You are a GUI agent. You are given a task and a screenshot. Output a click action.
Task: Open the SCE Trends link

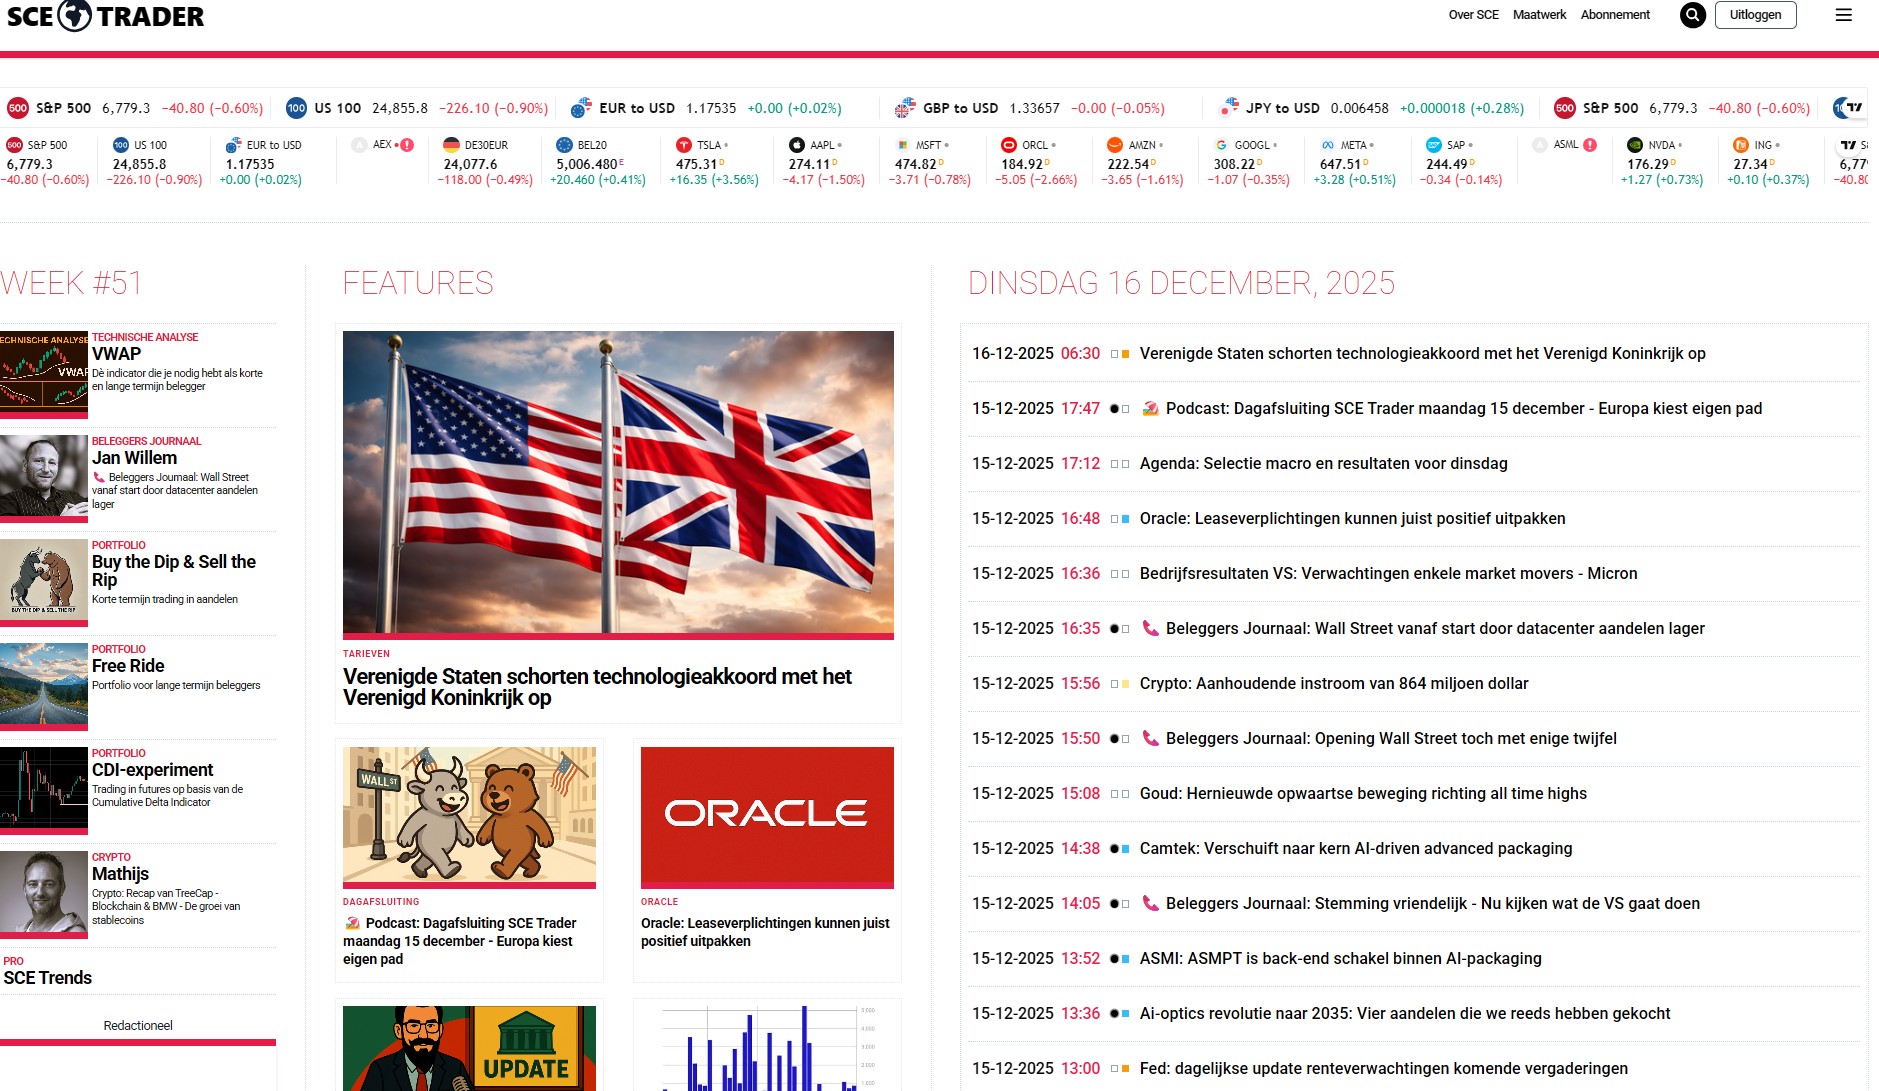[47, 978]
